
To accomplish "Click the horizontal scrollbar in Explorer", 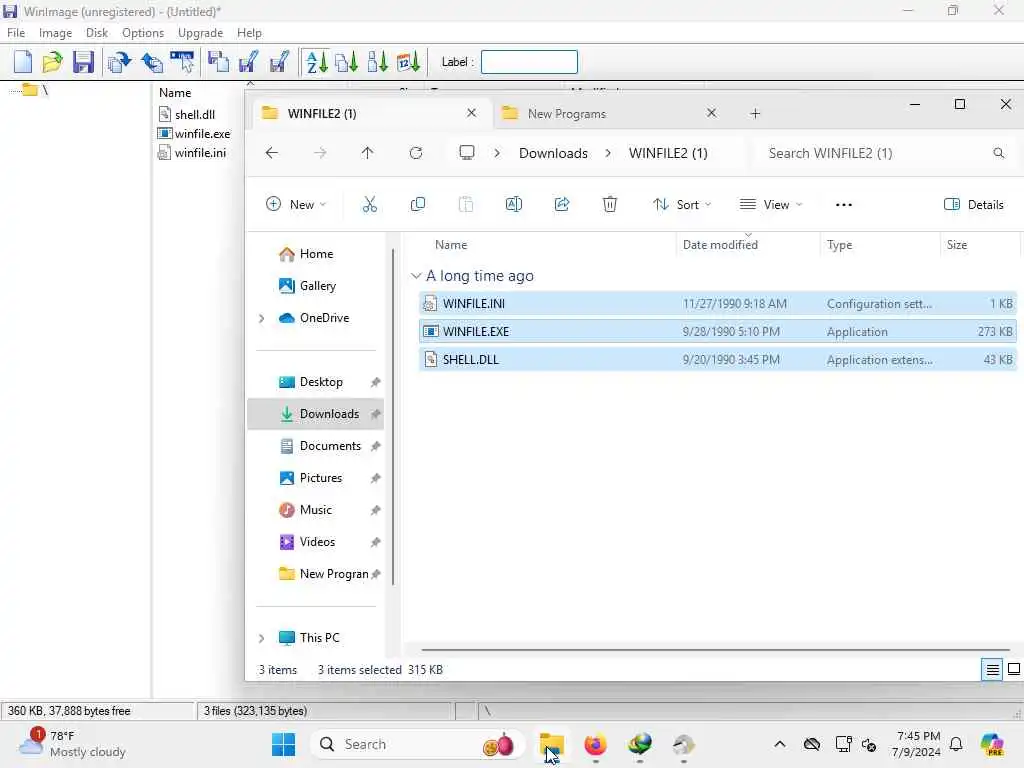I will tap(715, 650).
